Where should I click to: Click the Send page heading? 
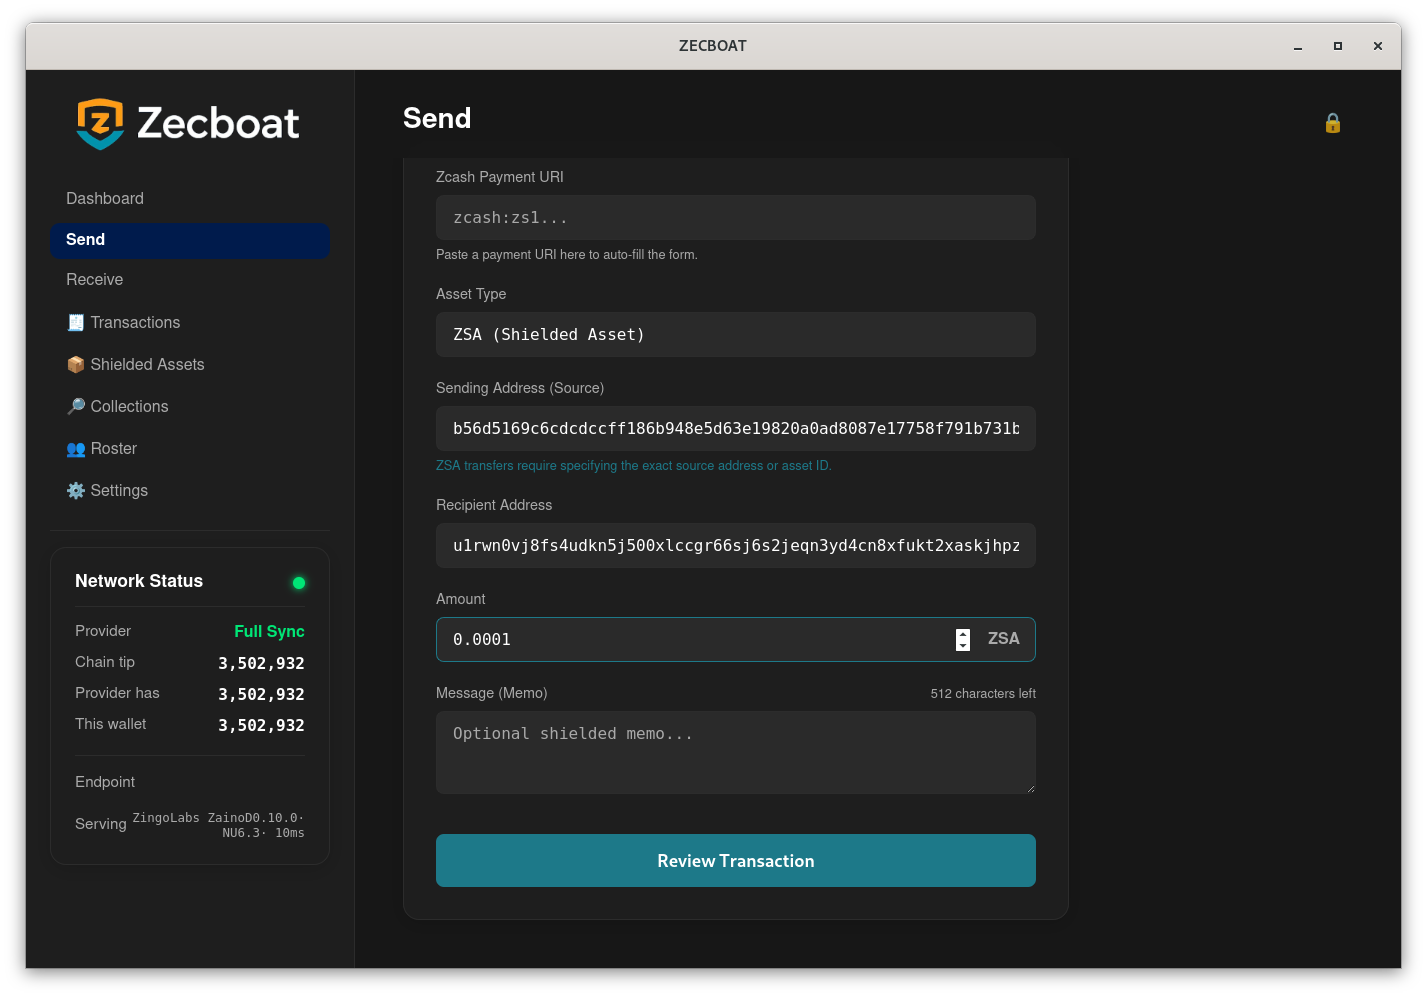(437, 118)
